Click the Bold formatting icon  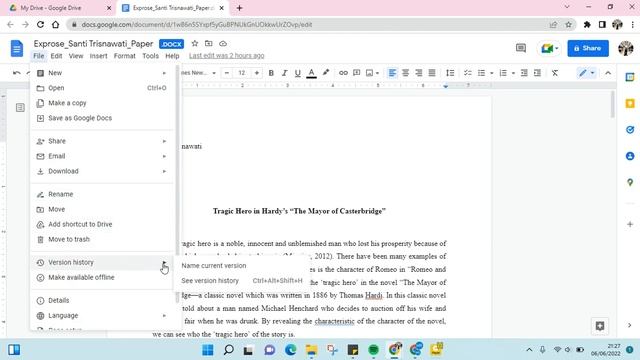tap(271, 73)
